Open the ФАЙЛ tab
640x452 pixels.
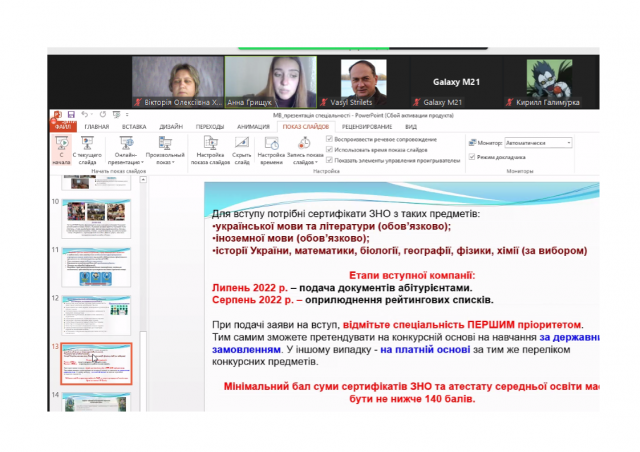click(62, 127)
